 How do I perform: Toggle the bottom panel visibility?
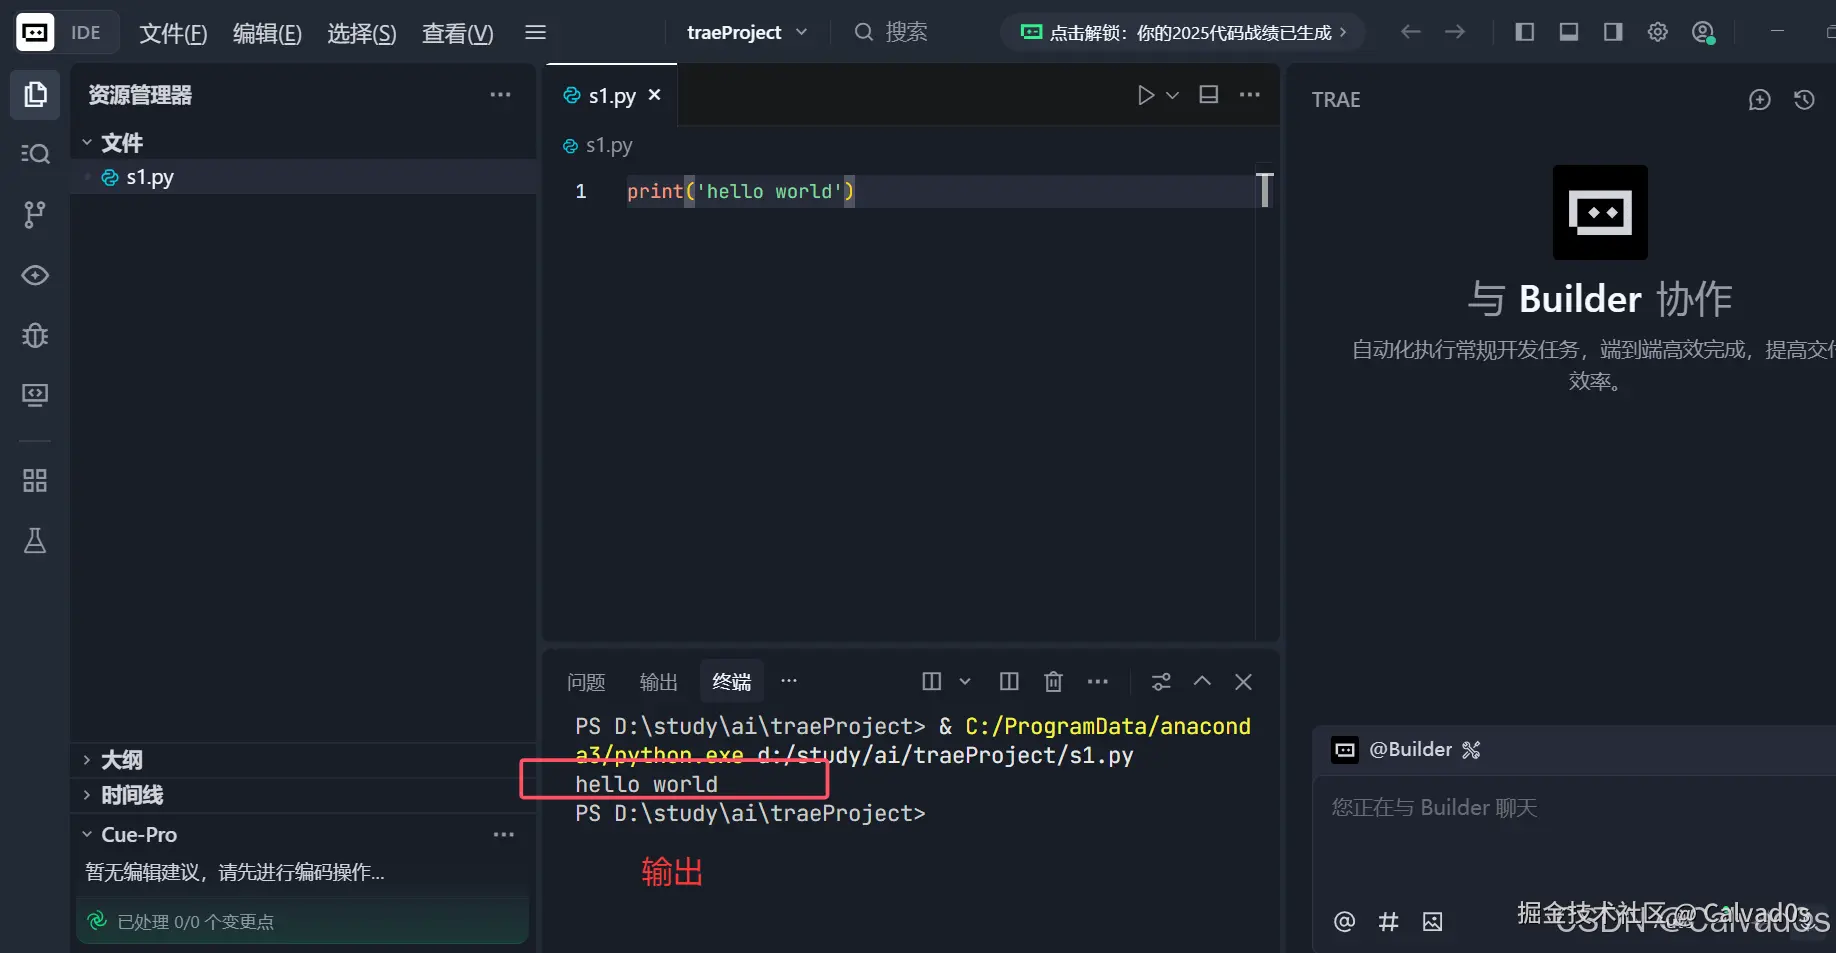(x=1569, y=32)
